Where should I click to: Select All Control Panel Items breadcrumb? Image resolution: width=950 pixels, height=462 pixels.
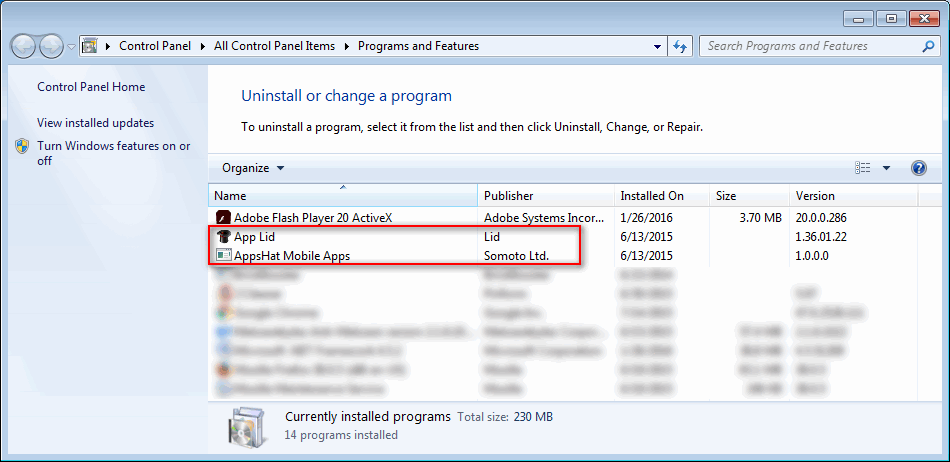coord(274,46)
